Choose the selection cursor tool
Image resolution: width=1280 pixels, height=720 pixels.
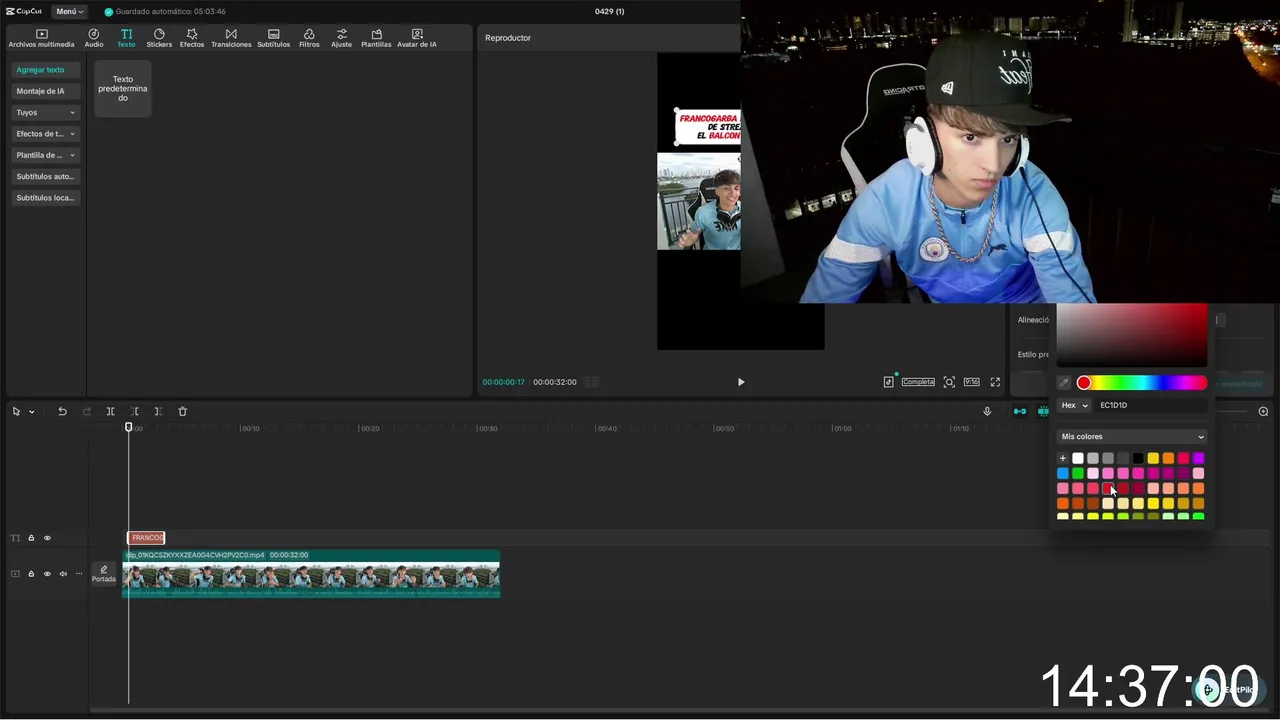[16, 412]
